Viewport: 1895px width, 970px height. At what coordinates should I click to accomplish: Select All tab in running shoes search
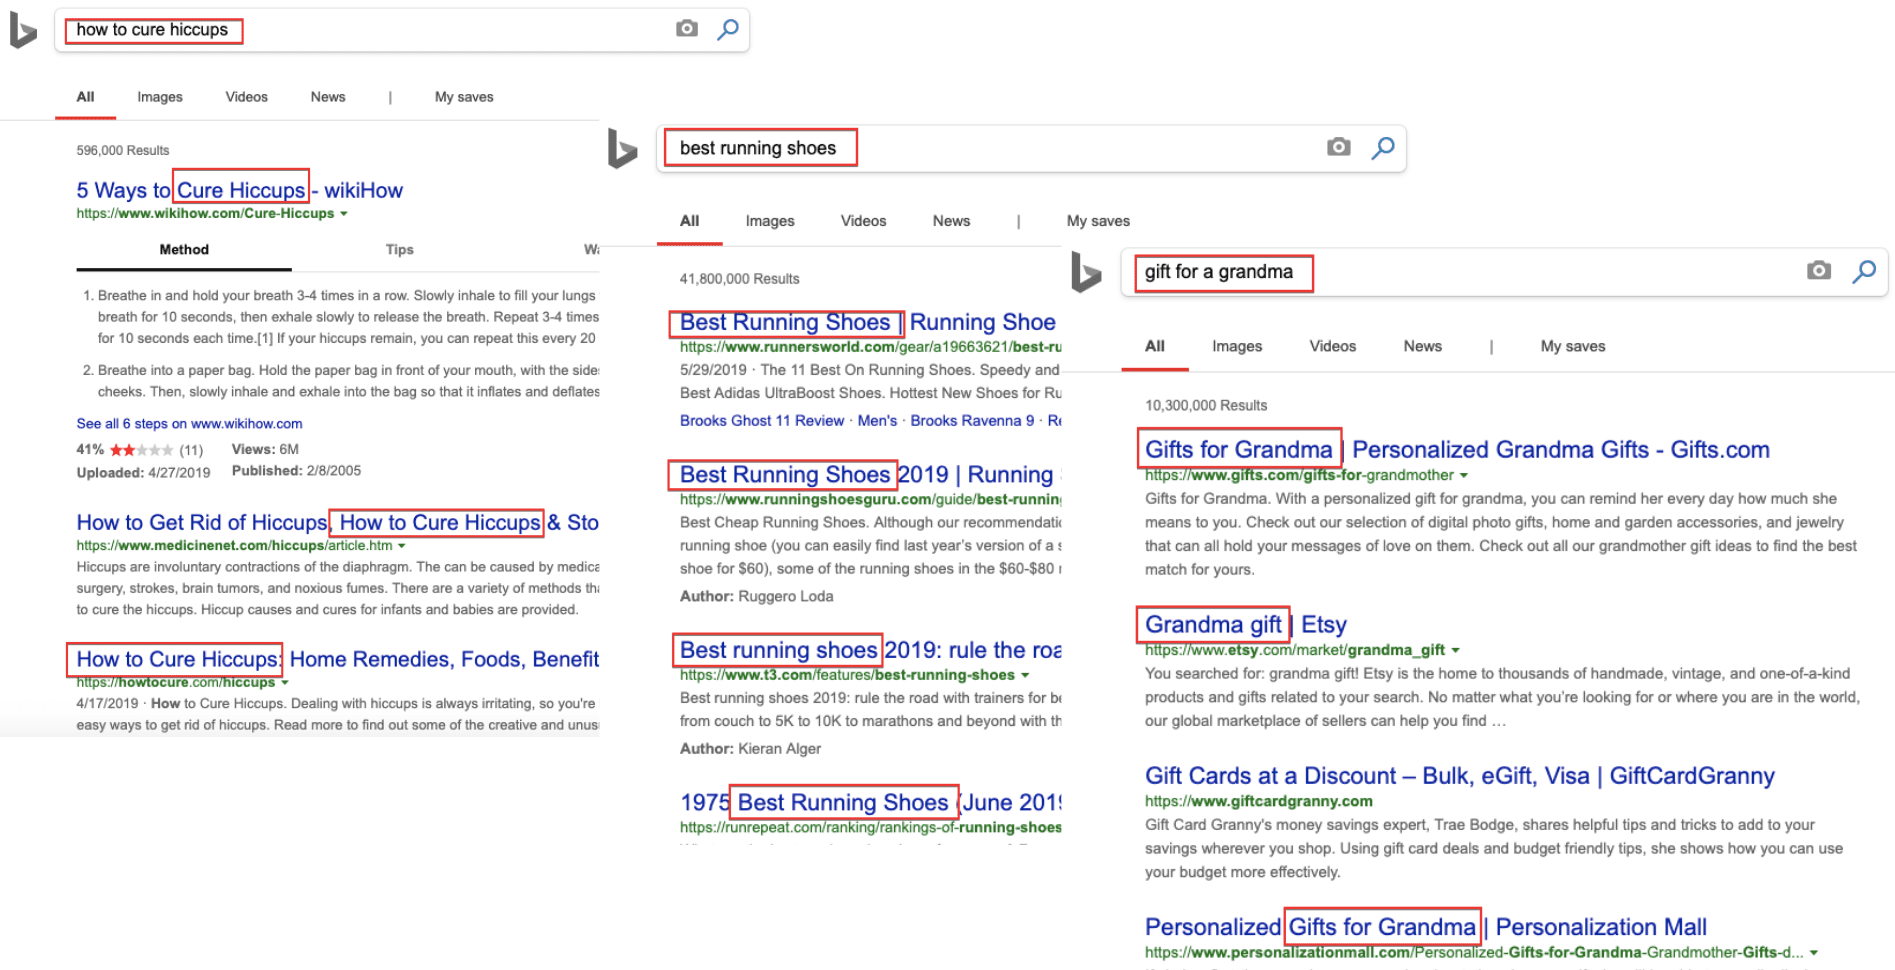[690, 221]
